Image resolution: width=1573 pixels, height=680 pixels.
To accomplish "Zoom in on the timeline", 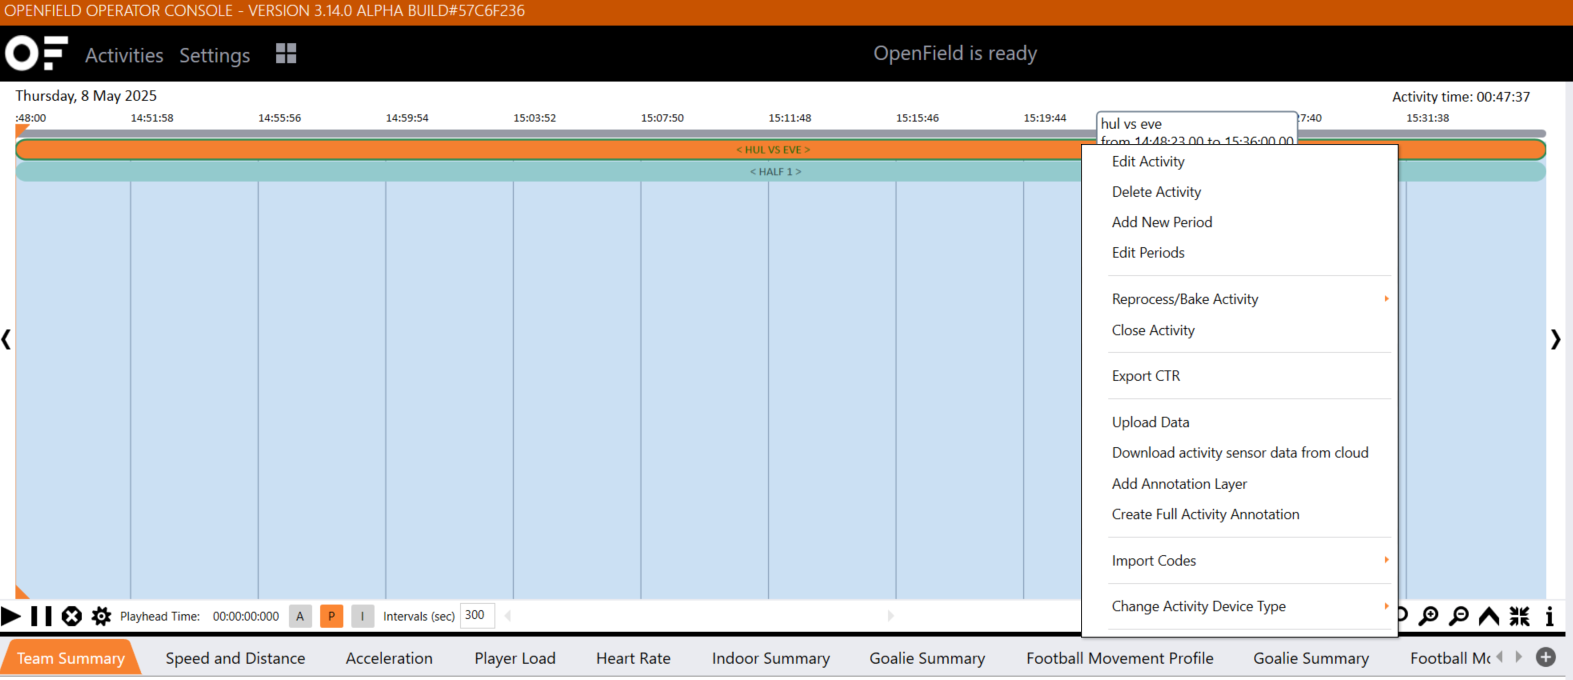I will 1429,616.
